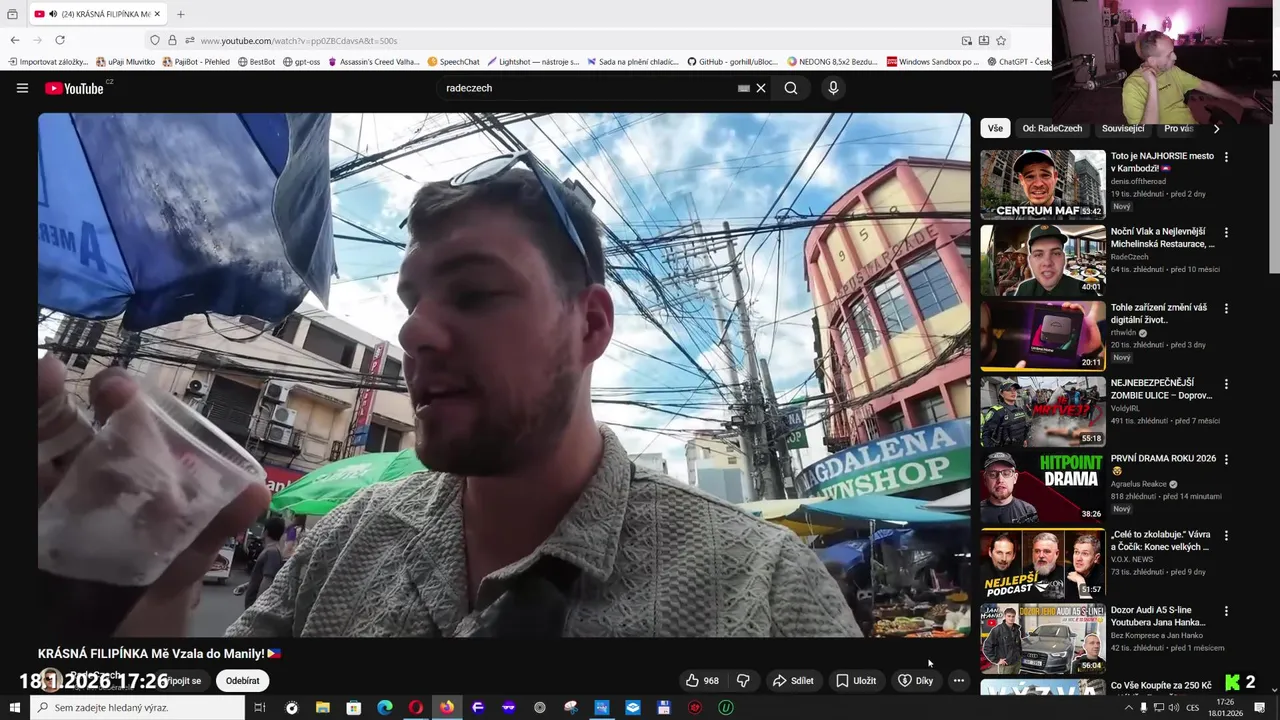Open more actions menu under video
The width and height of the screenshot is (1280, 720).
pos(958,680)
